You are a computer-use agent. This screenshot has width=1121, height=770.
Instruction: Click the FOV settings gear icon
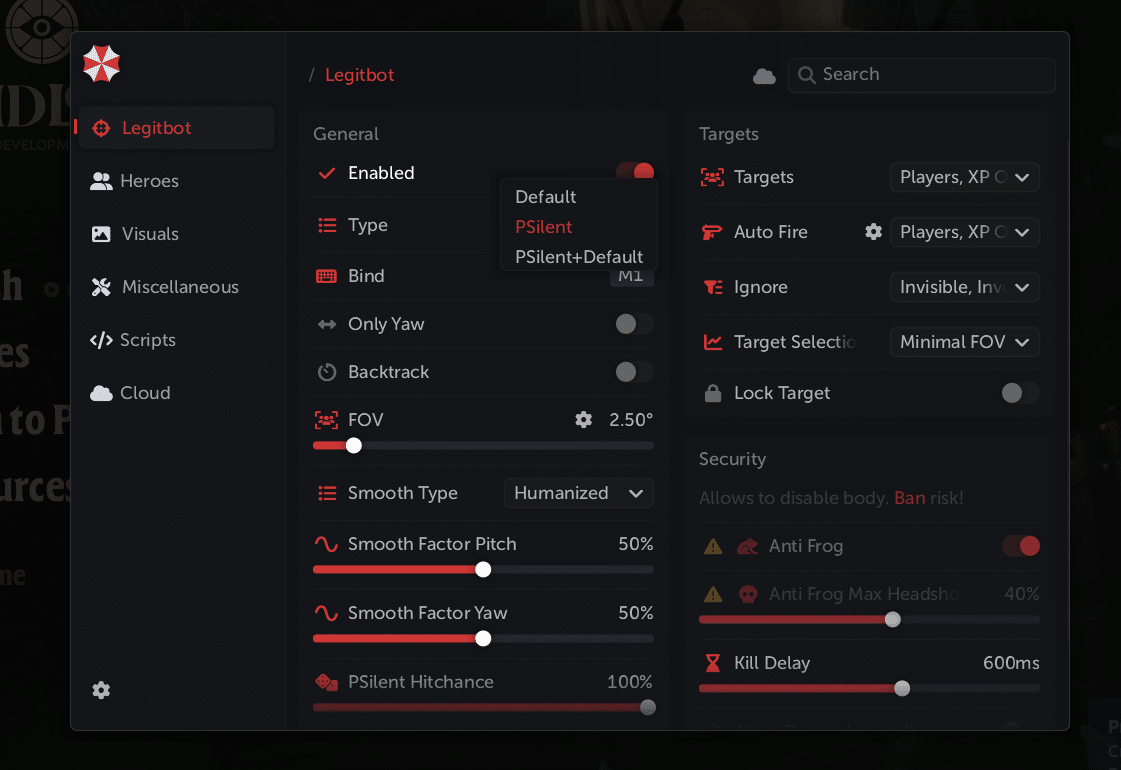(584, 420)
